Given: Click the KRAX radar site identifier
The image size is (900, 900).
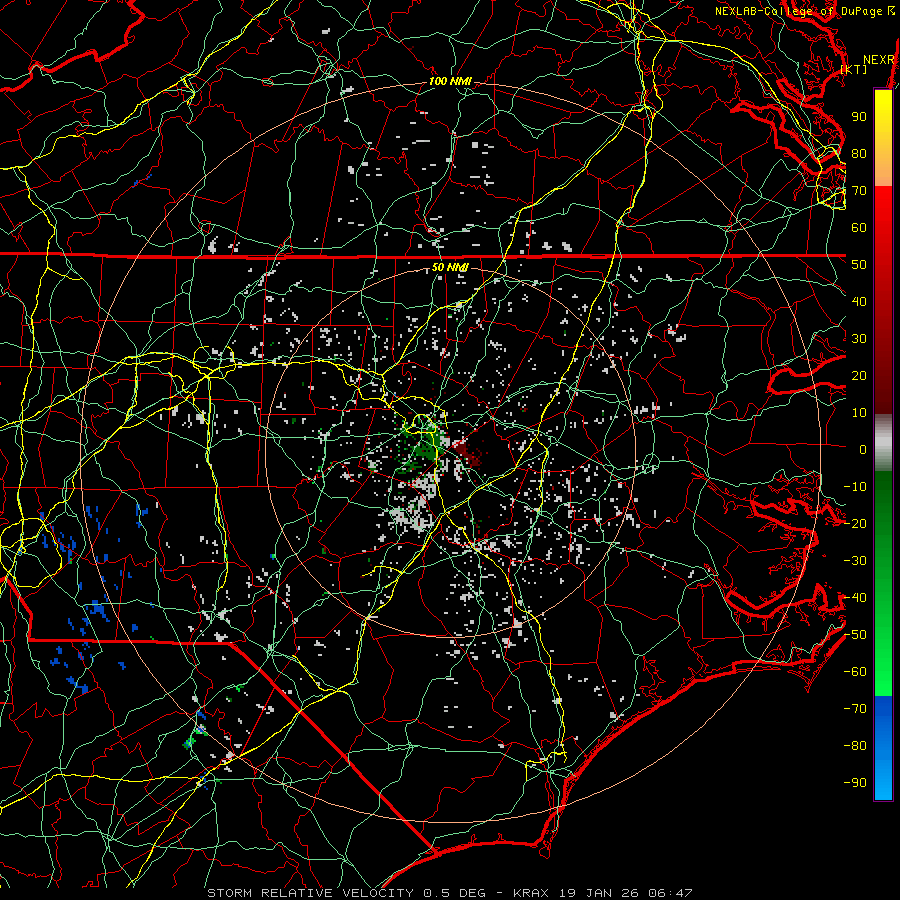Looking at the screenshot, I should coord(531,893).
